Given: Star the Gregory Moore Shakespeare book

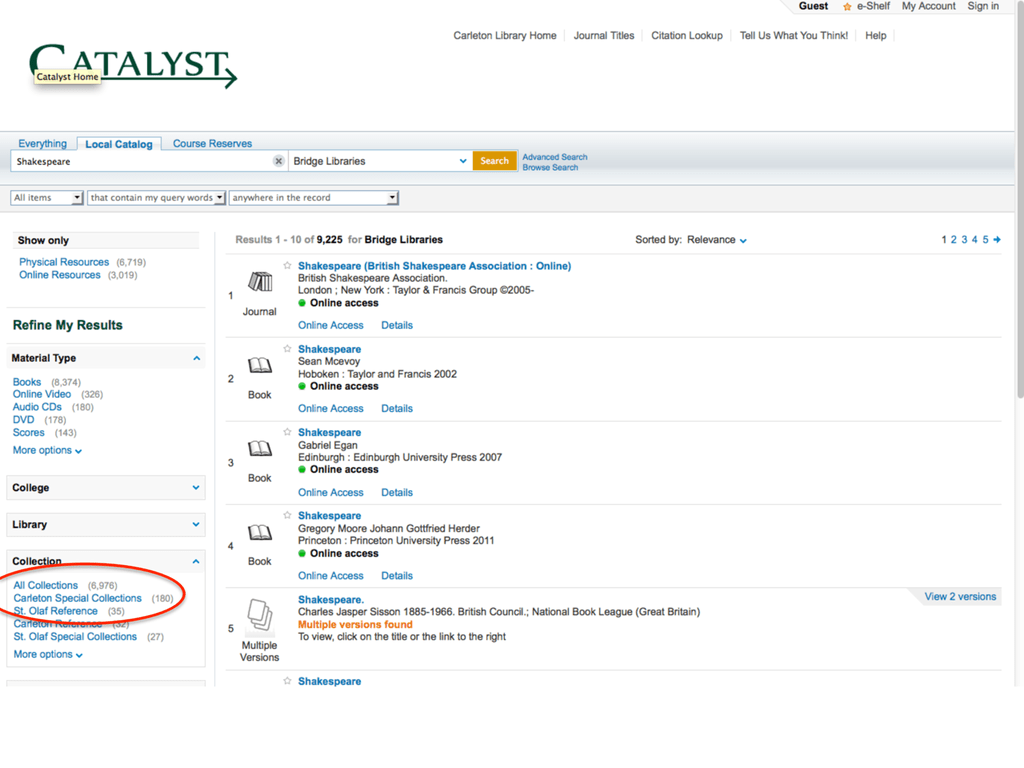Looking at the screenshot, I should pyautogui.click(x=287, y=515).
